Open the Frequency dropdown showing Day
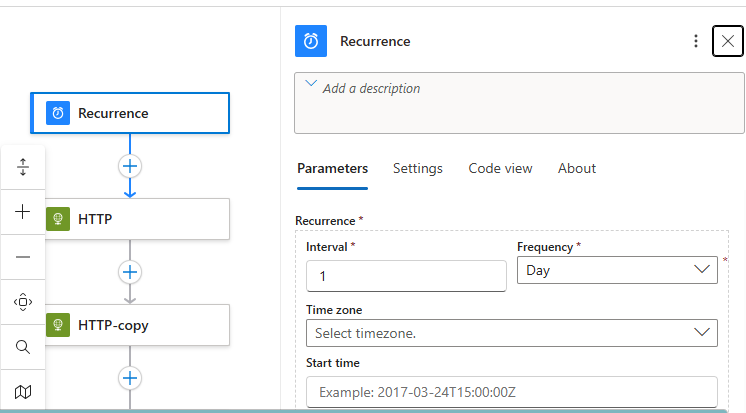 pos(617,270)
